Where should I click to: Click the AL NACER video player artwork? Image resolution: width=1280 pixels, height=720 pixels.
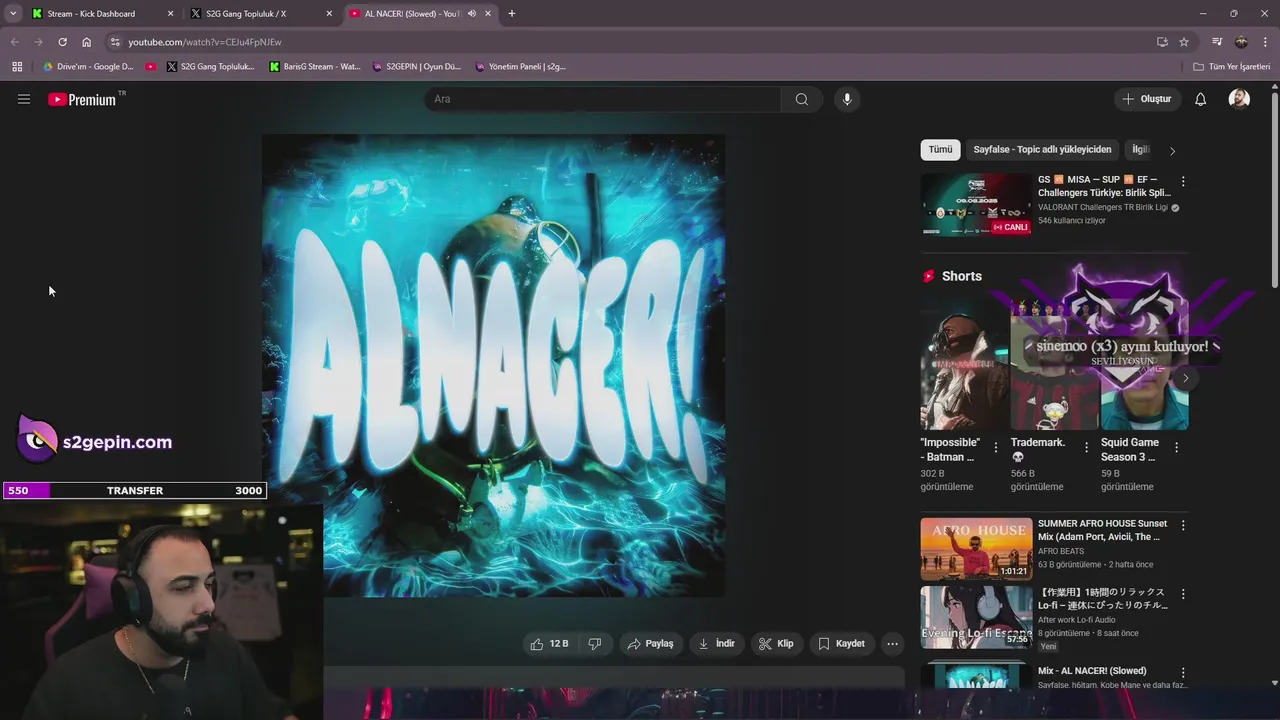[494, 366]
